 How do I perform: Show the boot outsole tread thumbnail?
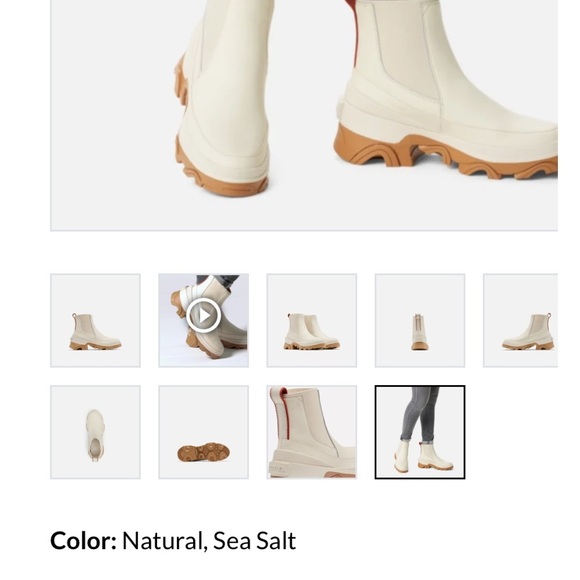click(x=203, y=432)
